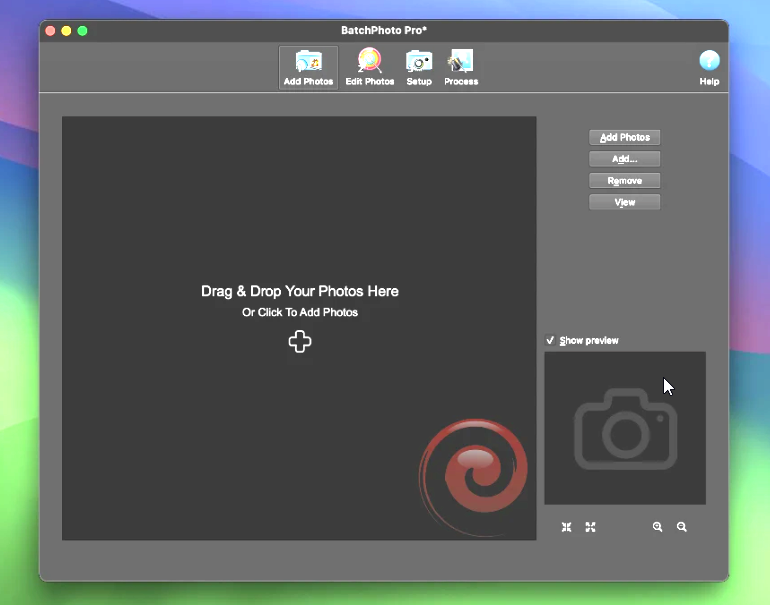
Task: Open the Help icon
Action: (709, 68)
